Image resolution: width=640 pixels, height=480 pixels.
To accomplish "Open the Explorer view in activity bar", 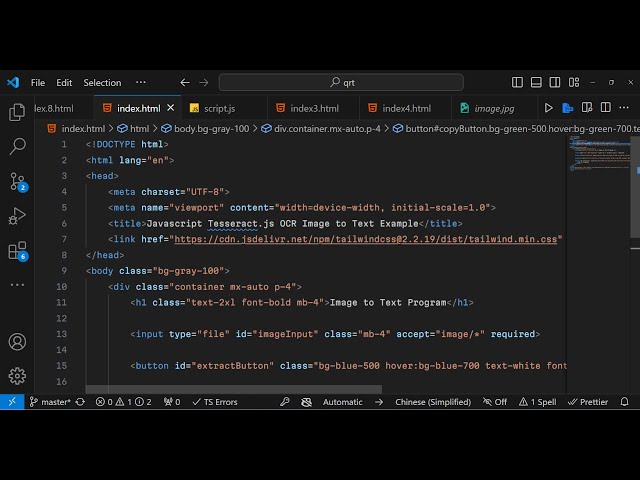I will tap(17, 113).
